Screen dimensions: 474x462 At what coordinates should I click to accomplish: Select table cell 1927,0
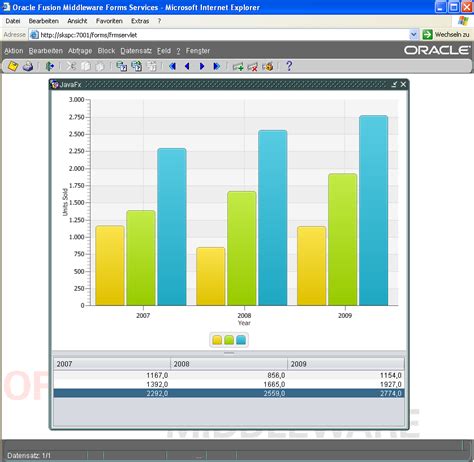(x=346, y=384)
